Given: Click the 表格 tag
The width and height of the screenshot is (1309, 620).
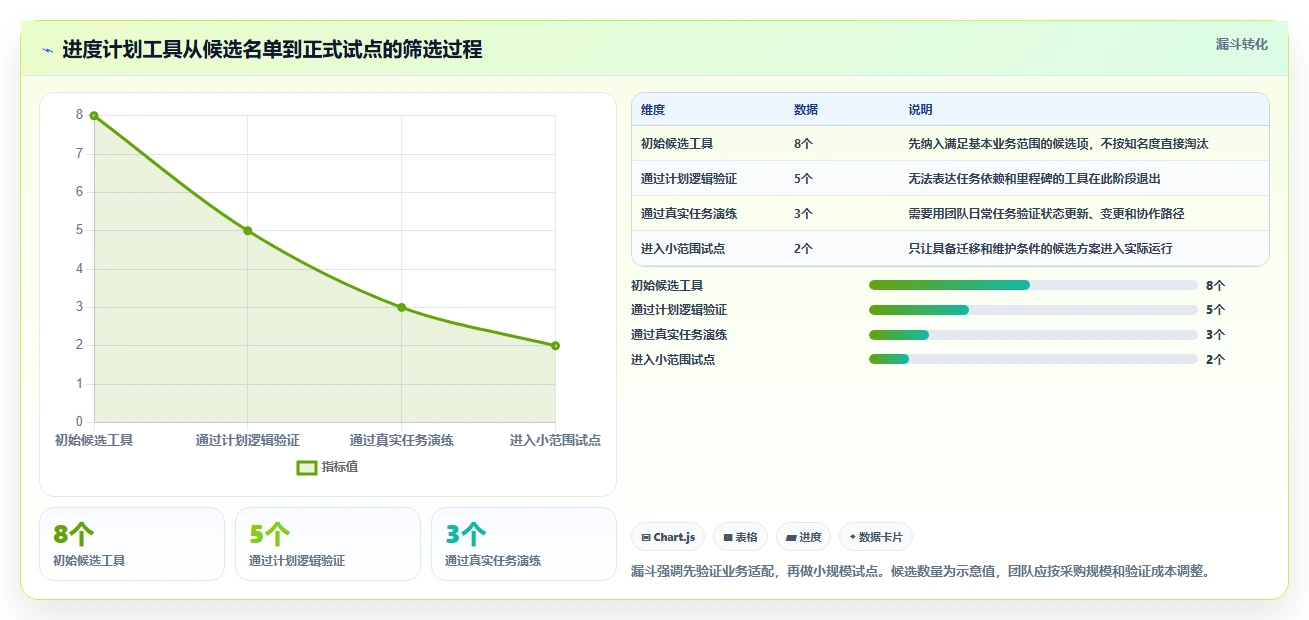Looking at the screenshot, I should (740, 537).
